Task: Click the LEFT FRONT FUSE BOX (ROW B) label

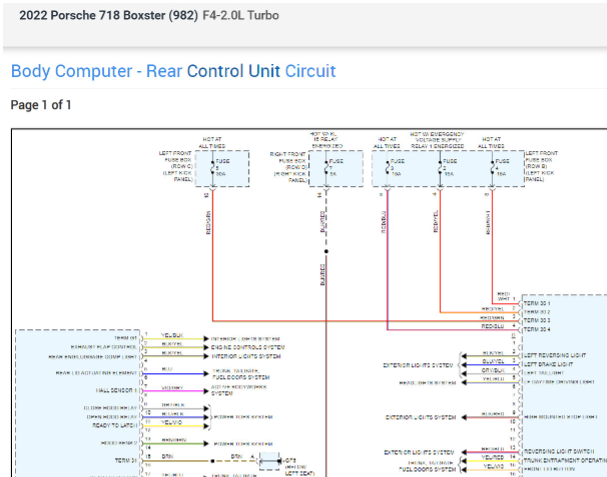Action: [541, 166]
